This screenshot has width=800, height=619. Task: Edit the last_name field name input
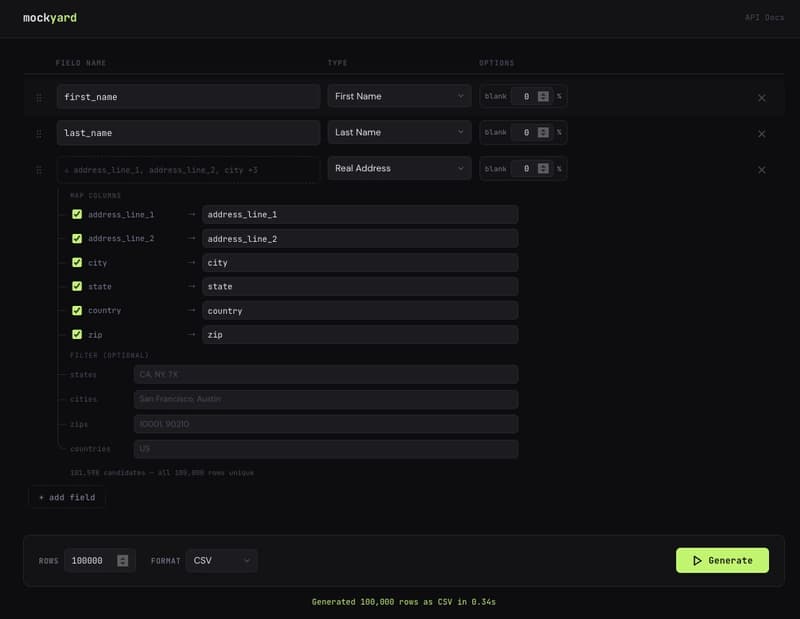[x=188, y=133]
